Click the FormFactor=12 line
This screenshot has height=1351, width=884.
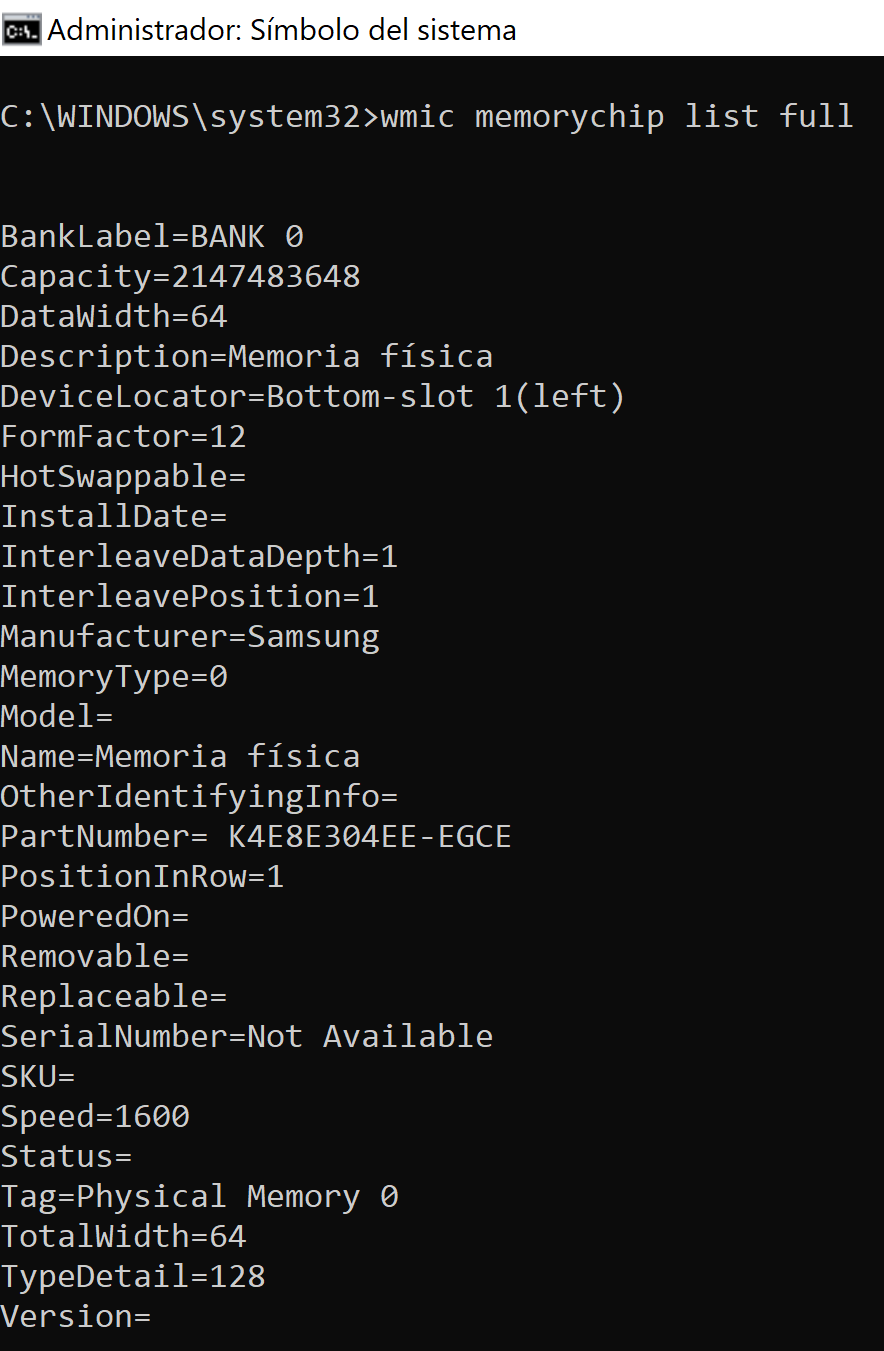point(123,437)
